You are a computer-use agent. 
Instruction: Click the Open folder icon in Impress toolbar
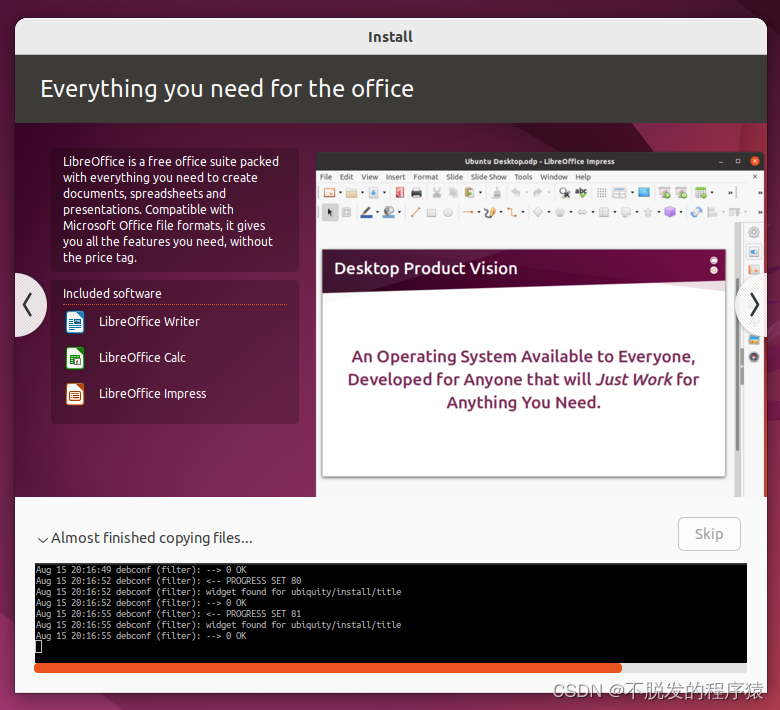(x=351, y=193)
